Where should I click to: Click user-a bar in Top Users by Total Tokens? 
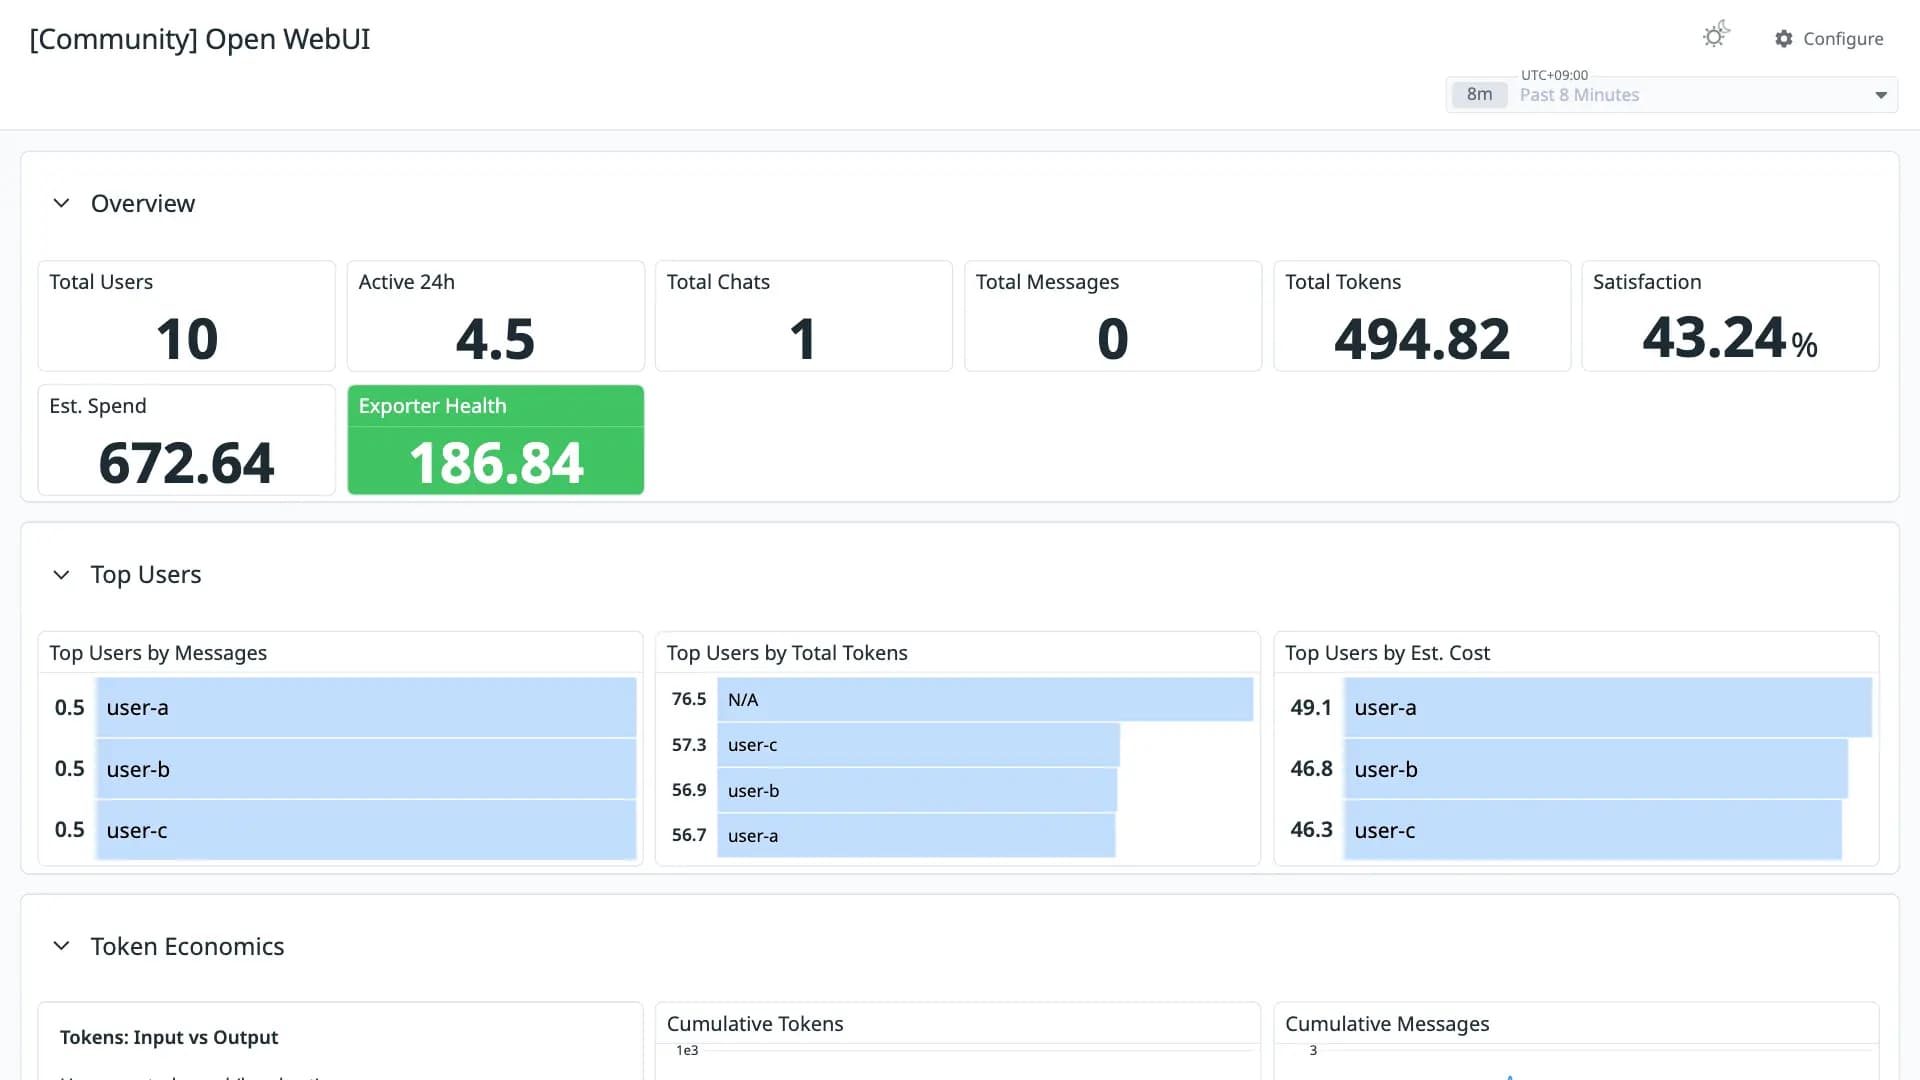[x=916, y=835]
